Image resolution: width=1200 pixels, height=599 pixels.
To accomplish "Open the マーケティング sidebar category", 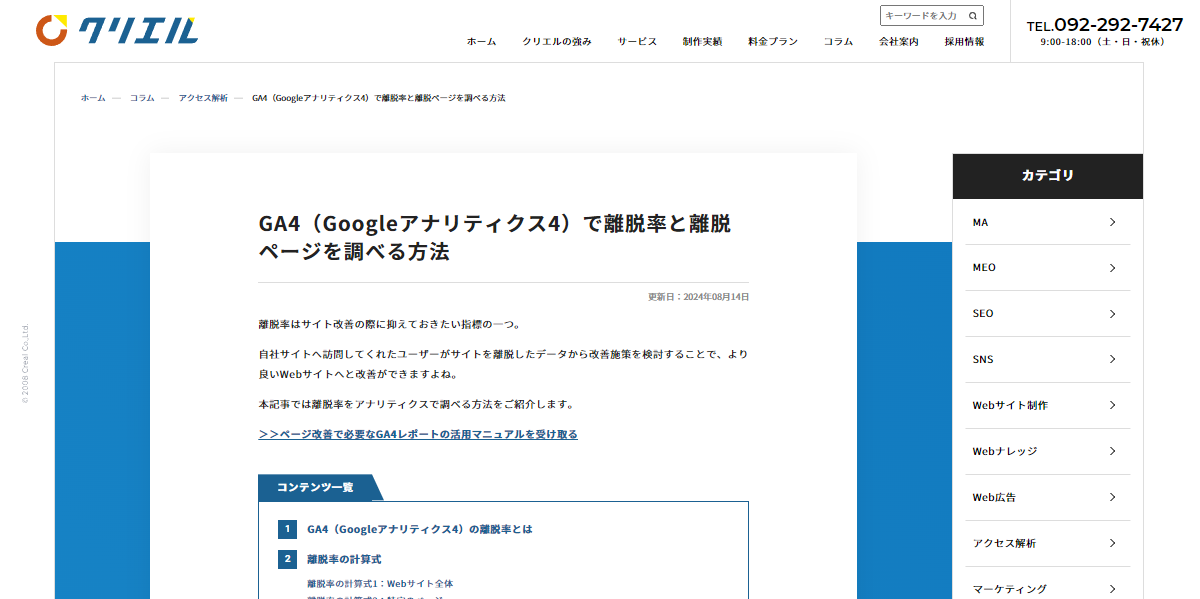I will 1047,589.
